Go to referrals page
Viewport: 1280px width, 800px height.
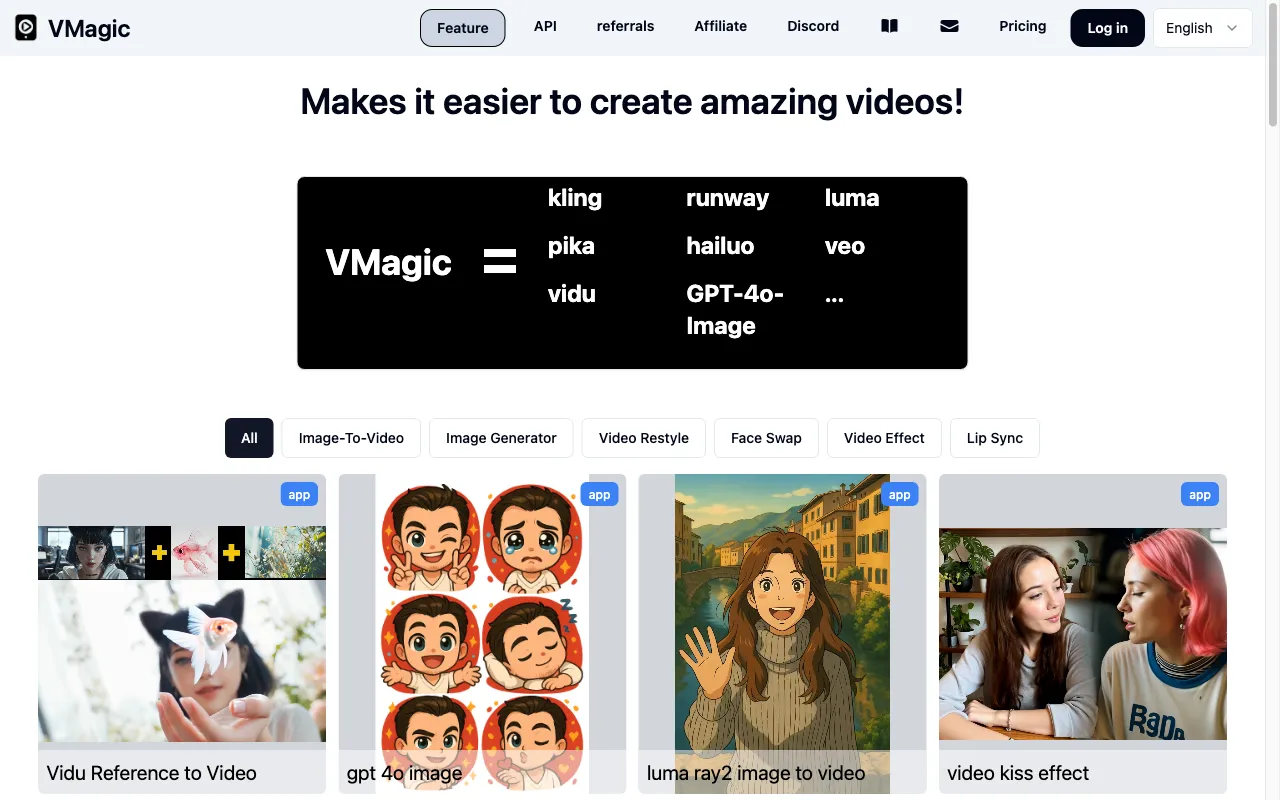pyautogui.click(x=625, y=26)
